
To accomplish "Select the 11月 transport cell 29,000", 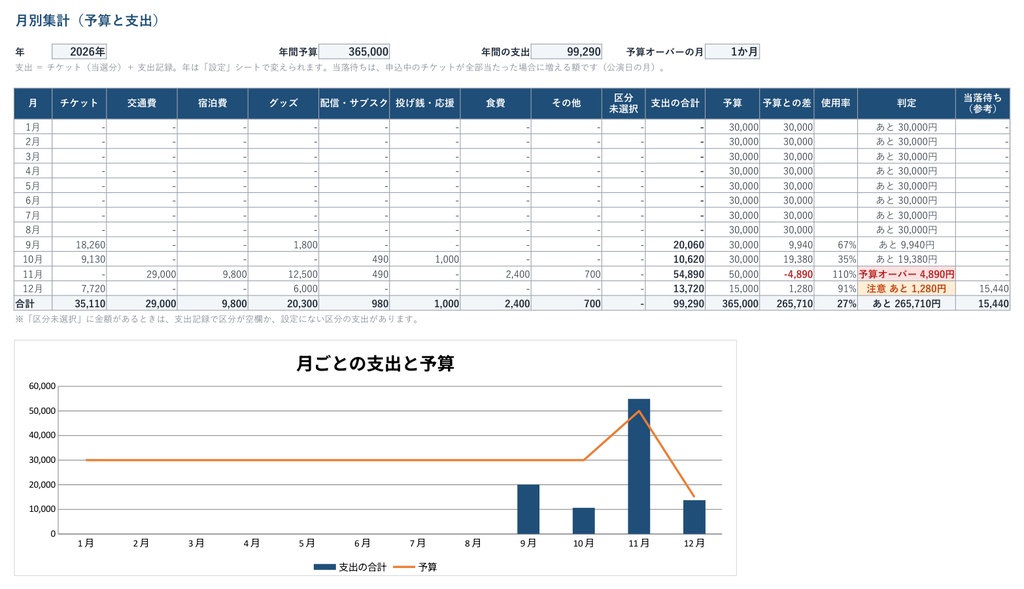I will (x=142, y=274).
